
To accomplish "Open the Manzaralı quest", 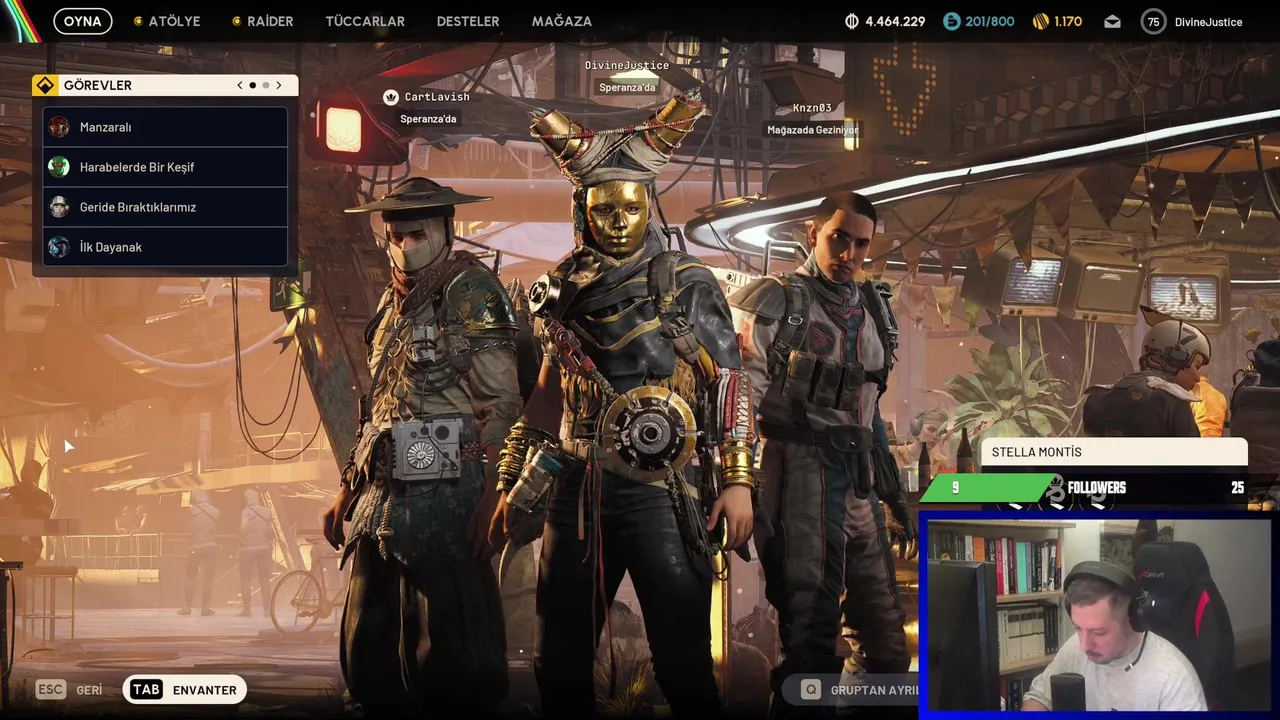I will click(x=165, y=127).
